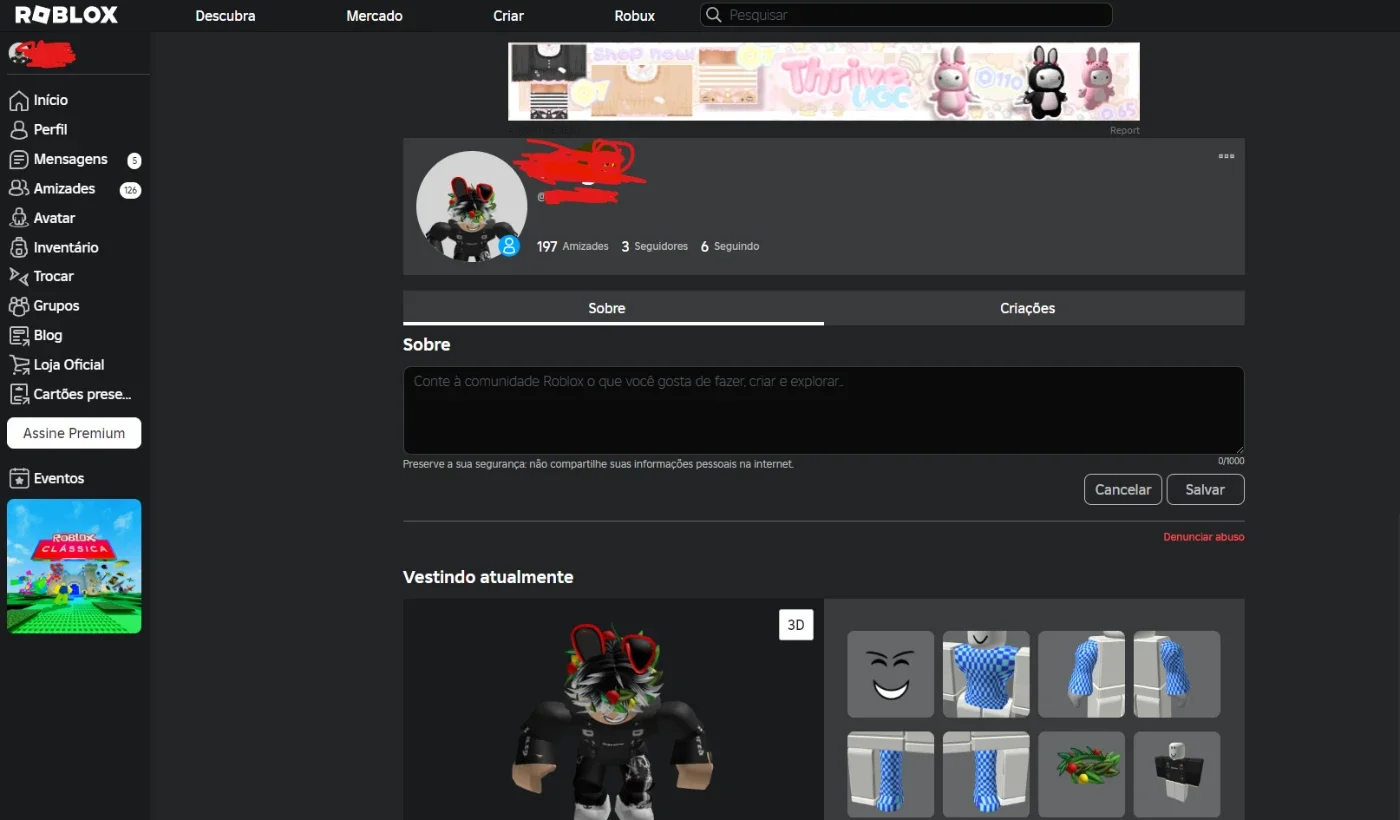View the 197 Amizades list
This screenshot has width=1400, height=820.
572,246
